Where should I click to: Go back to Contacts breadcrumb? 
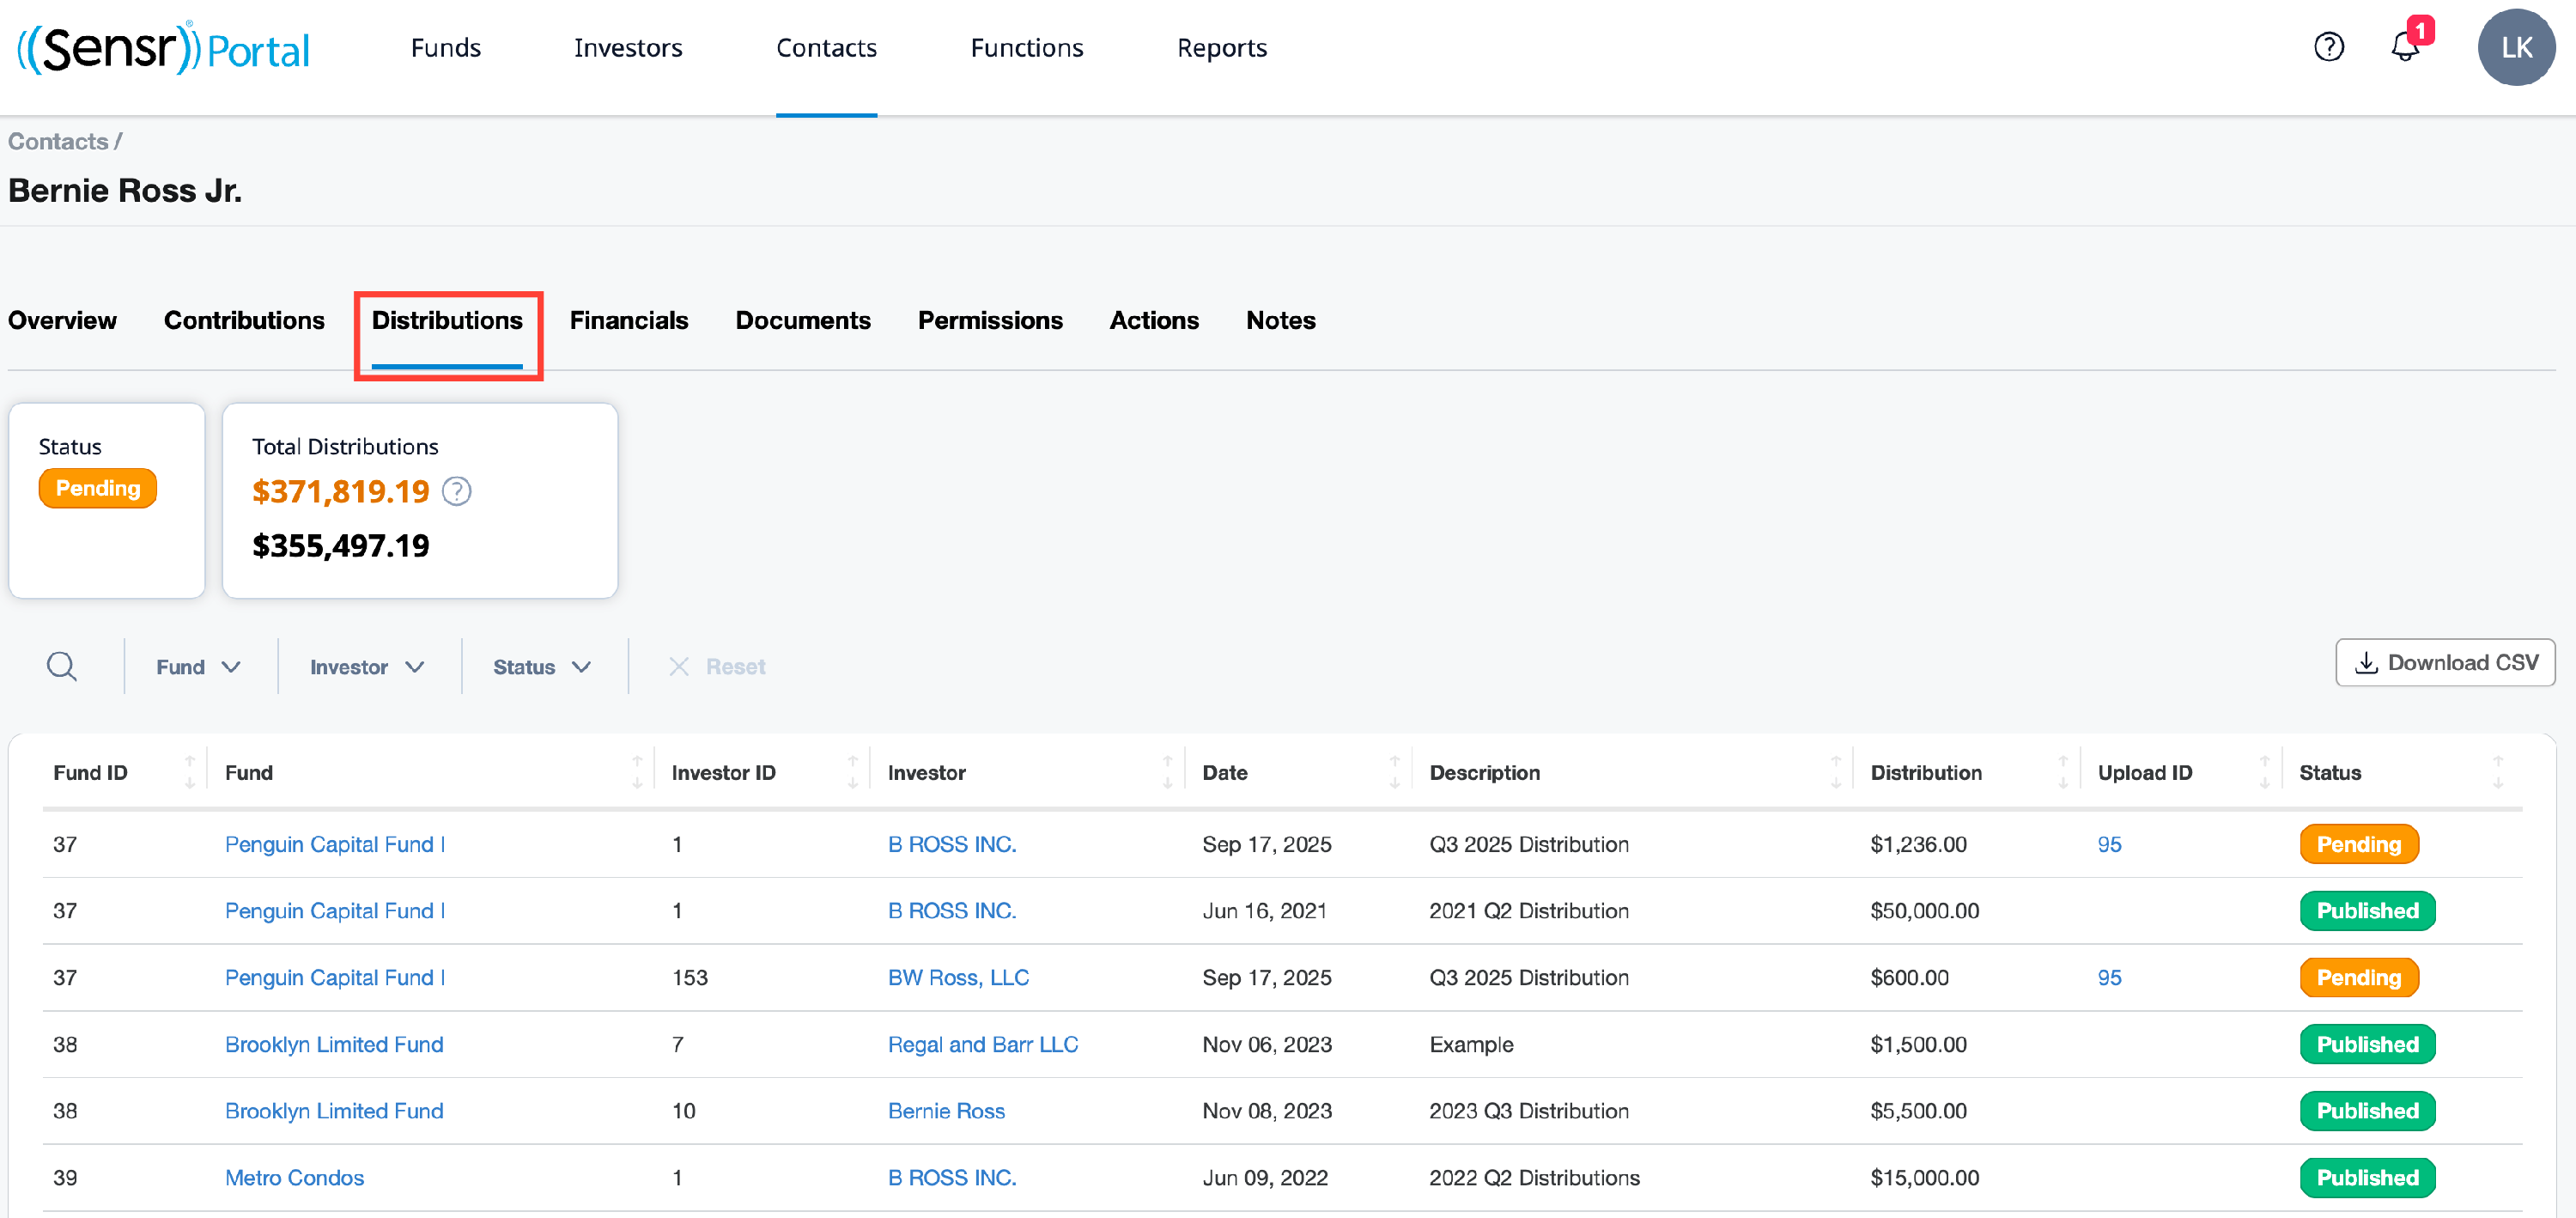tap(58, 142)
